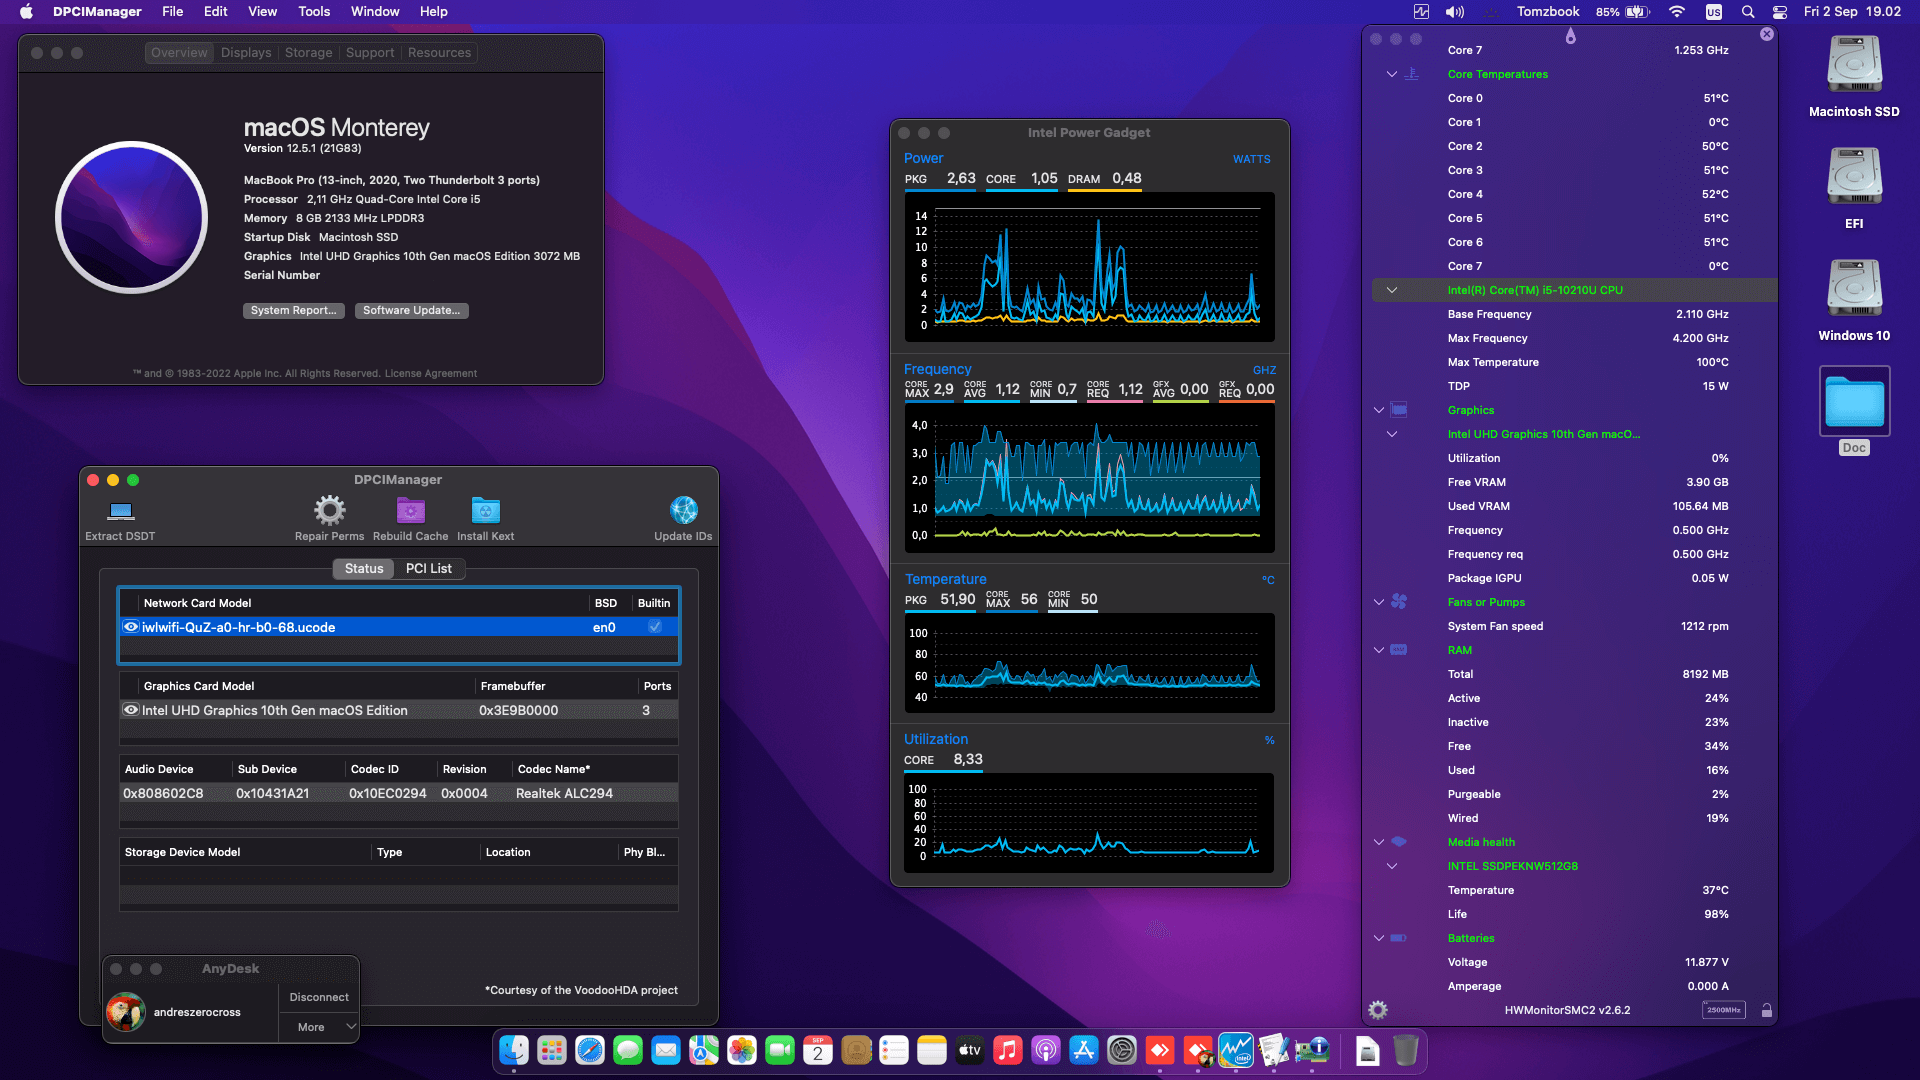This screenshot has height=1080, width=1920.
Task: Toggle eye icon for Intel UHD Graphics
Action: click(131, 710)
